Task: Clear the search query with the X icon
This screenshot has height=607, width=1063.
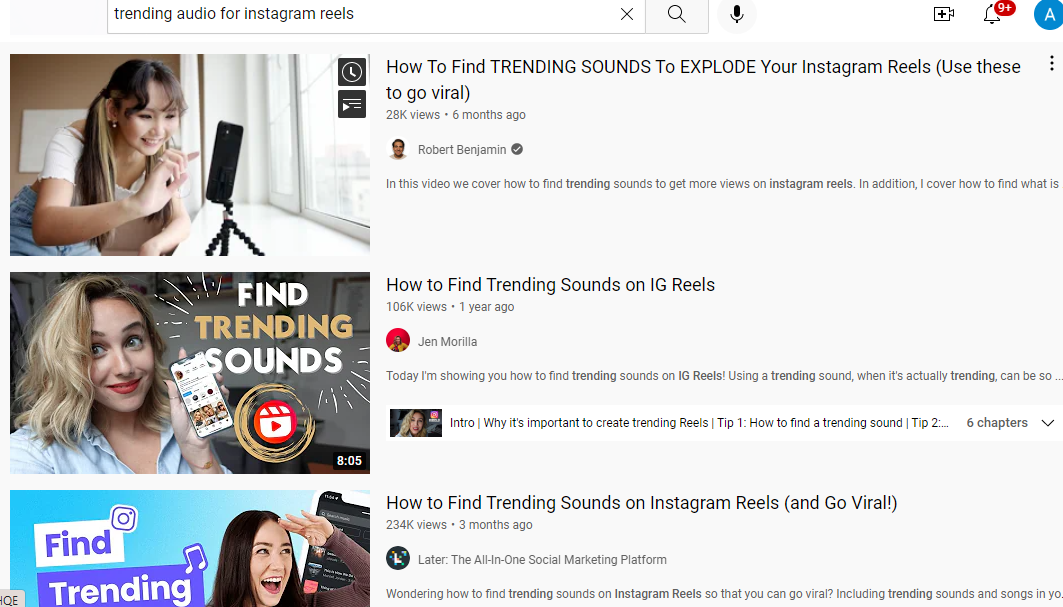Action: [627, 15]
